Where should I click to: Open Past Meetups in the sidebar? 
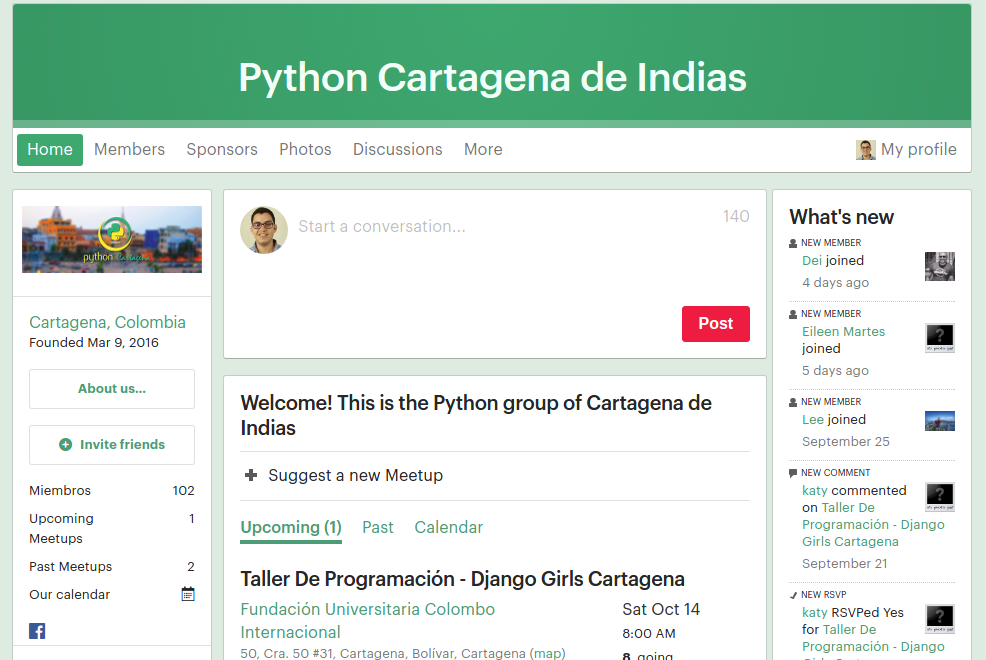pos(112,566)
